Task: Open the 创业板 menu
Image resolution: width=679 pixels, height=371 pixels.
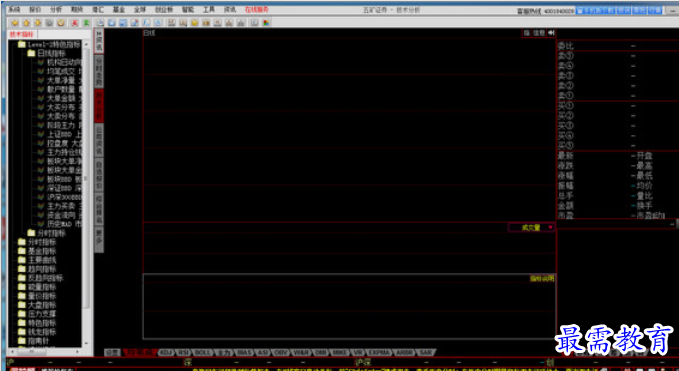Action: 164,10
